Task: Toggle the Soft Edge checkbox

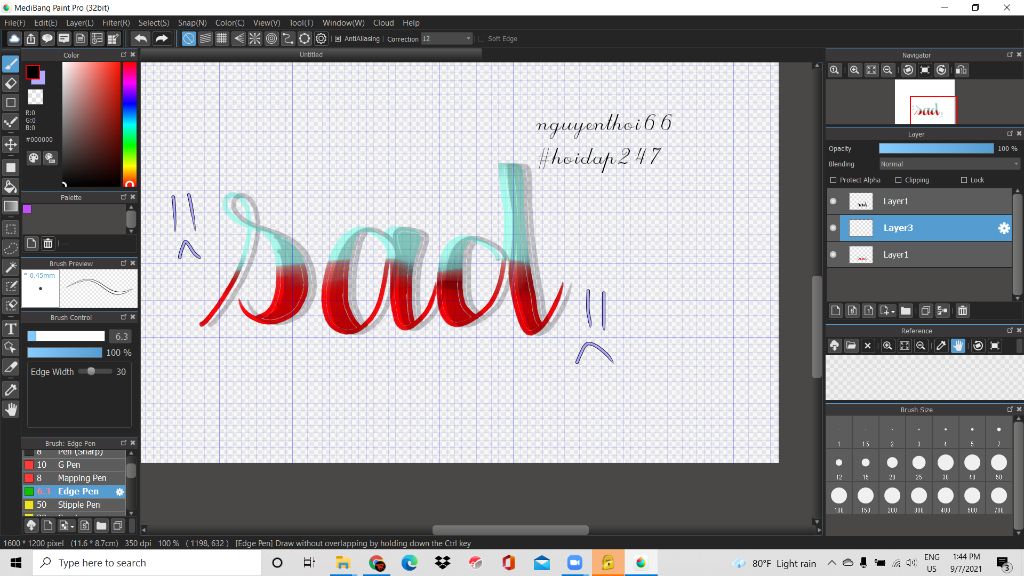Action: (481, 39)
